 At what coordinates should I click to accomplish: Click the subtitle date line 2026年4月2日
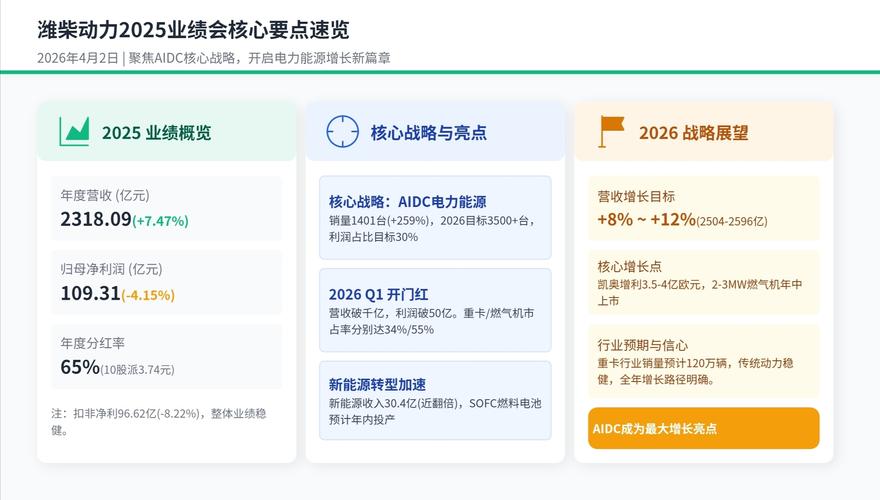click(x=77, y=58)
